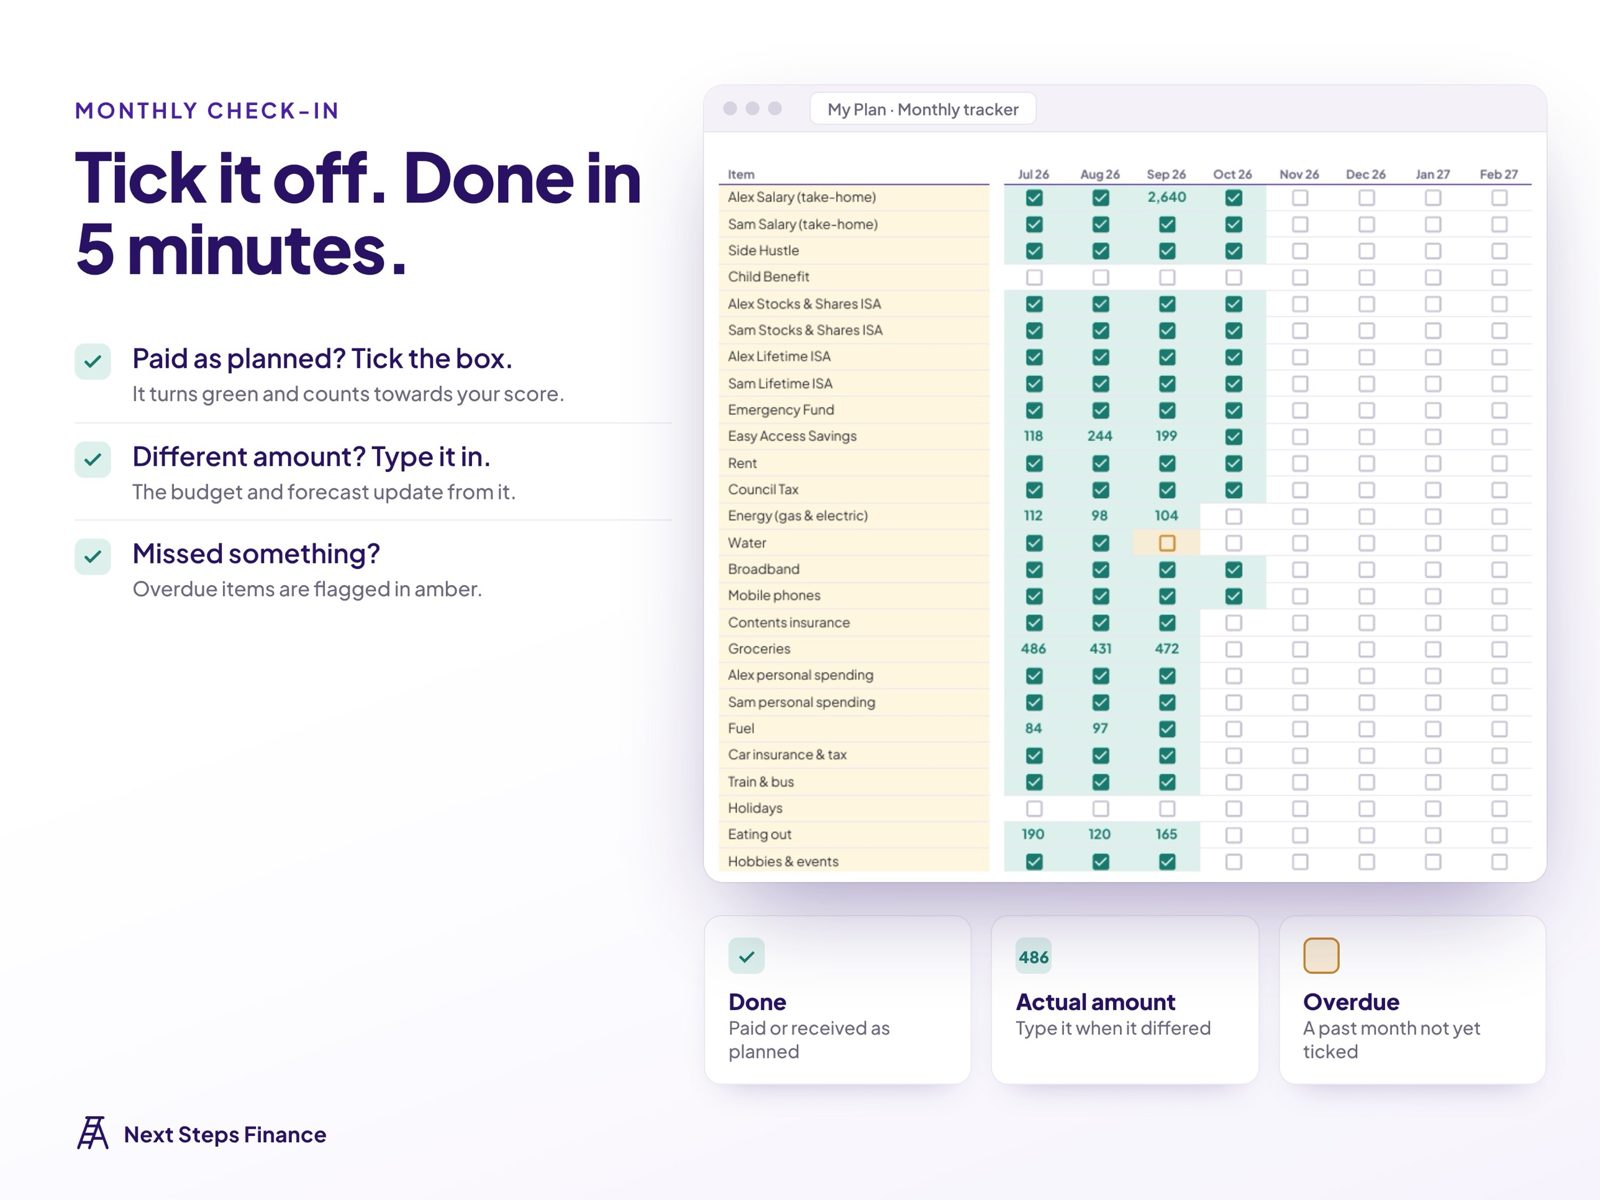Click the amber Overdue legend swatch

pos(1321,955)
